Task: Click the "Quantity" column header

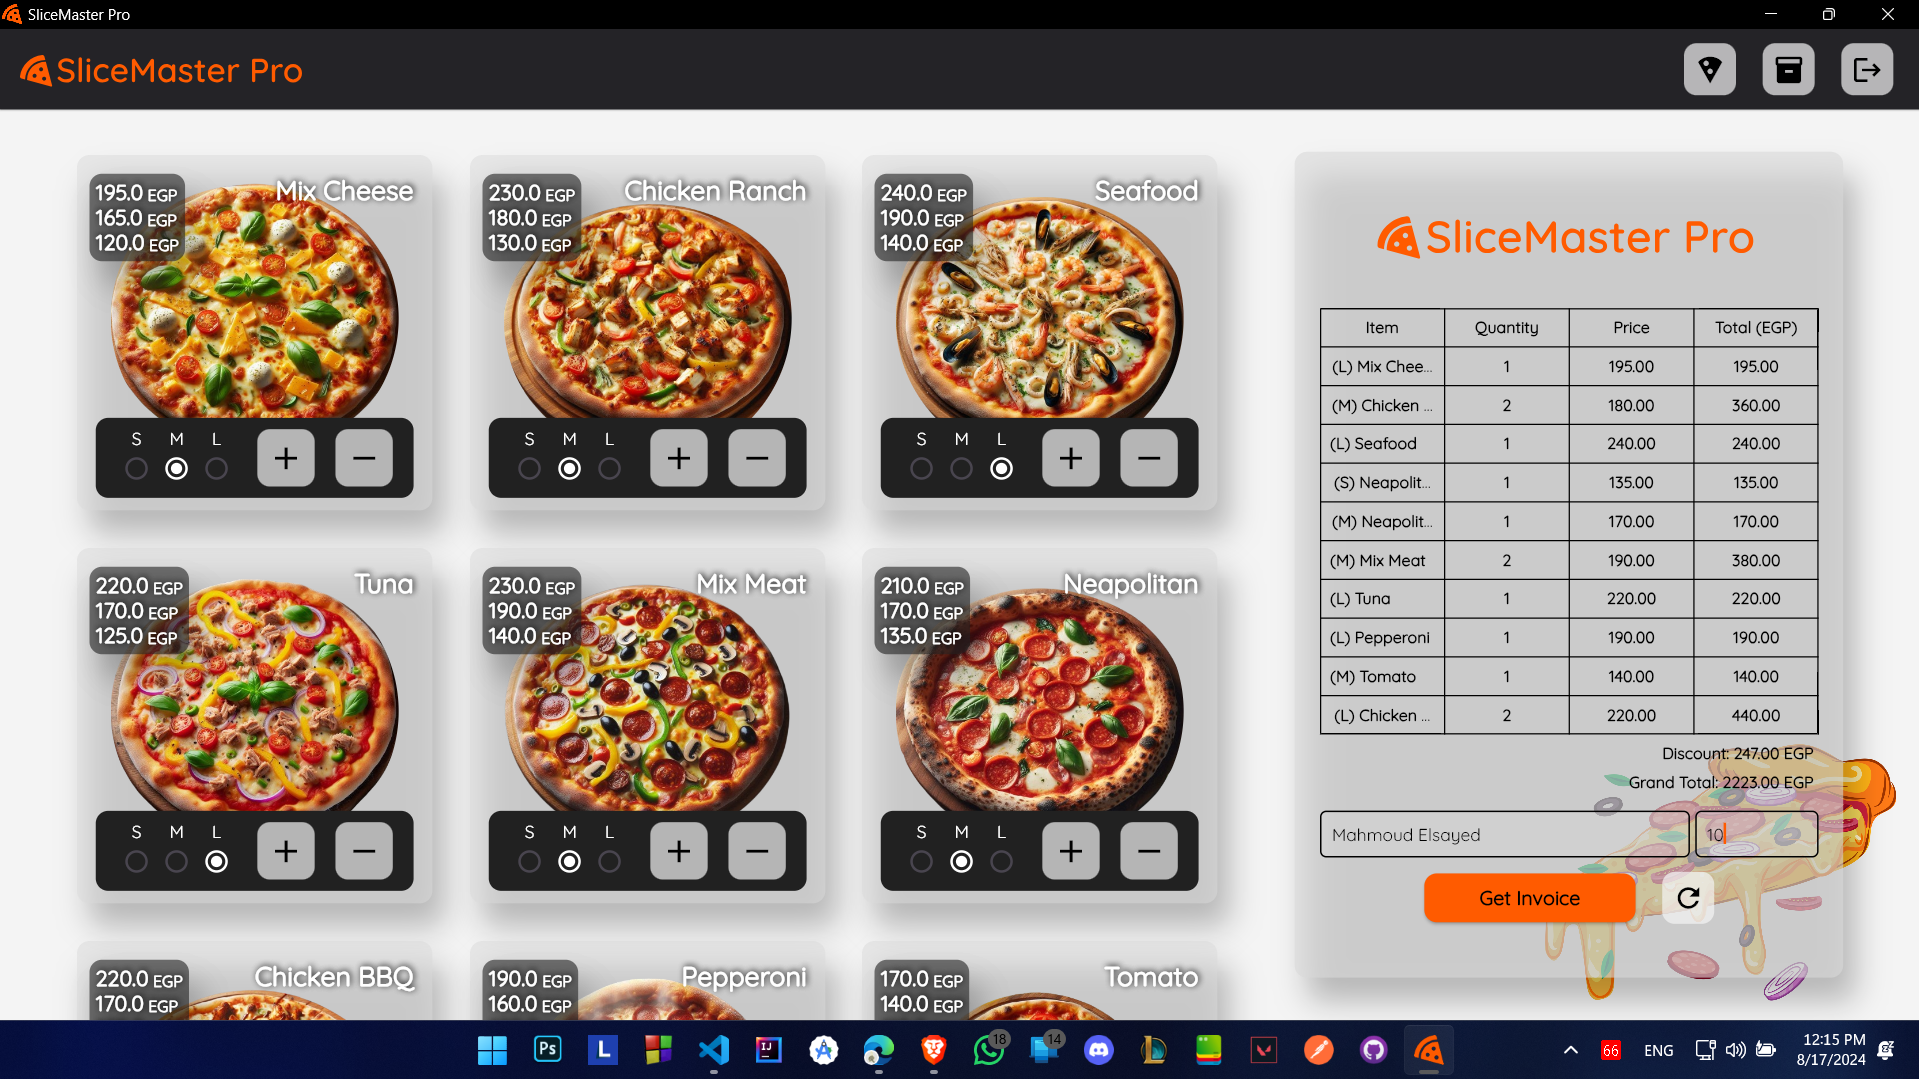Action: click(x=1506, y=328)
